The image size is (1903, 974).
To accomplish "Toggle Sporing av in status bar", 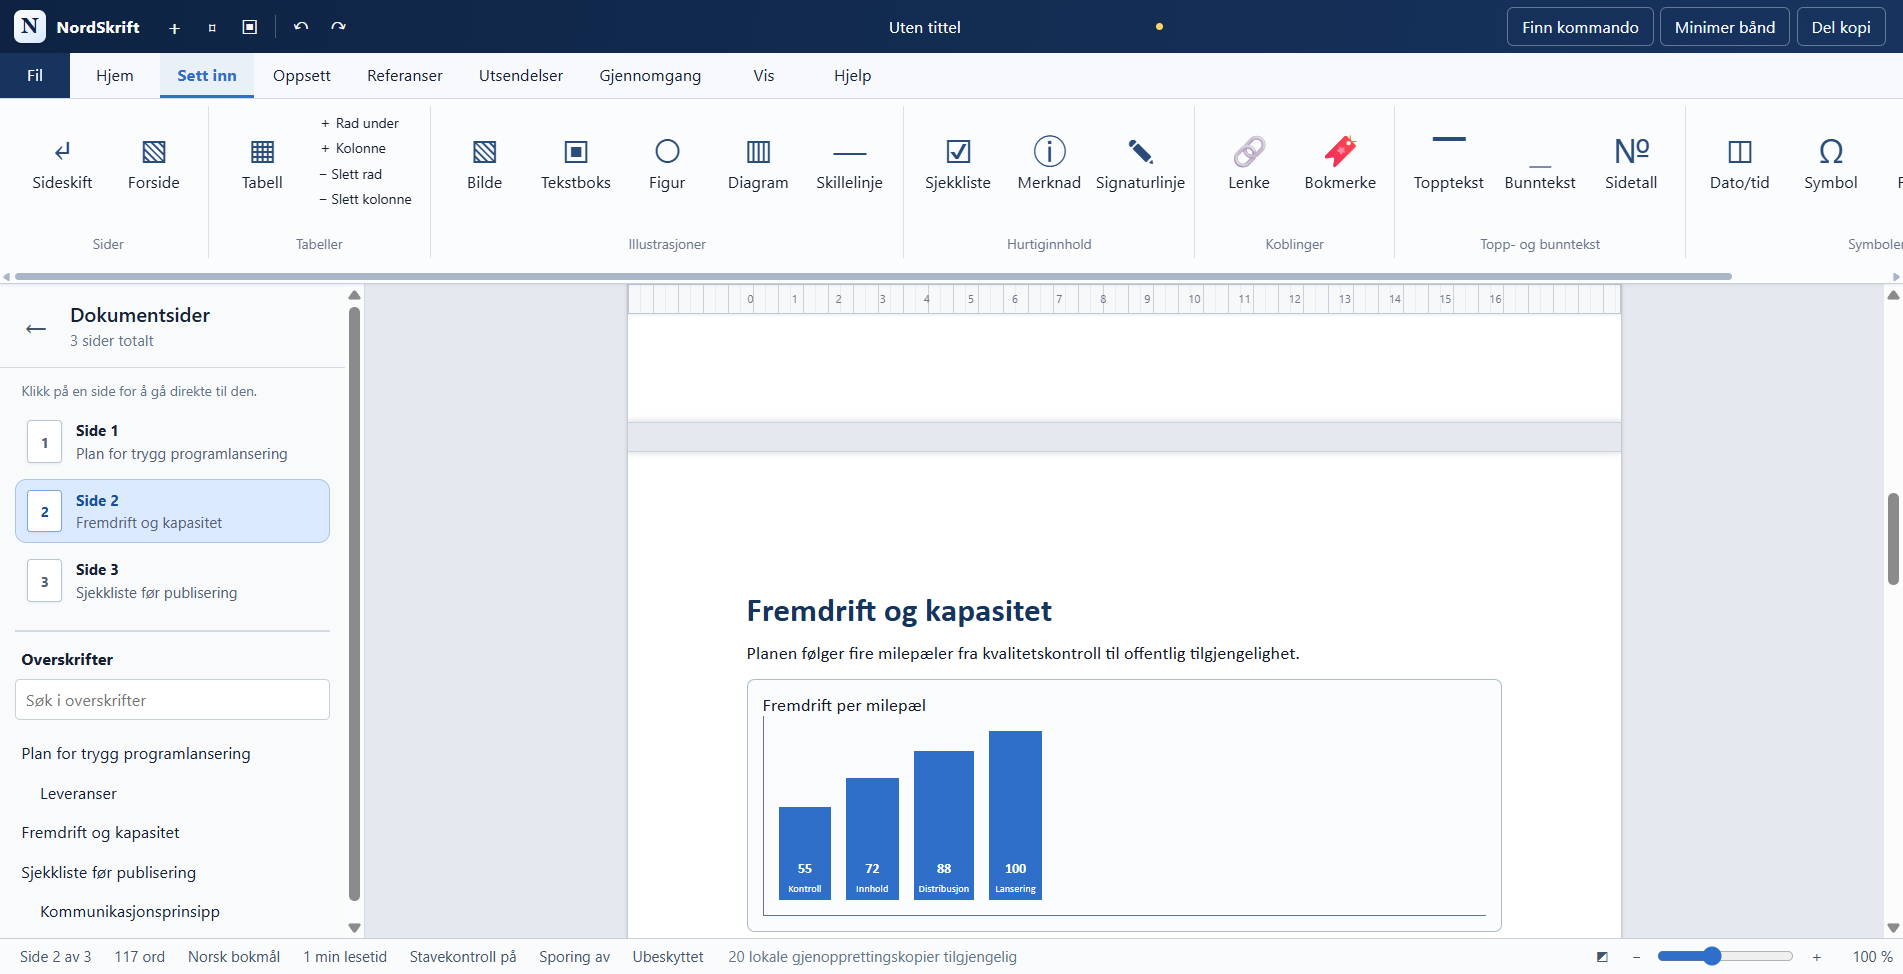I will pyautogui.click(x=574, y=957).
